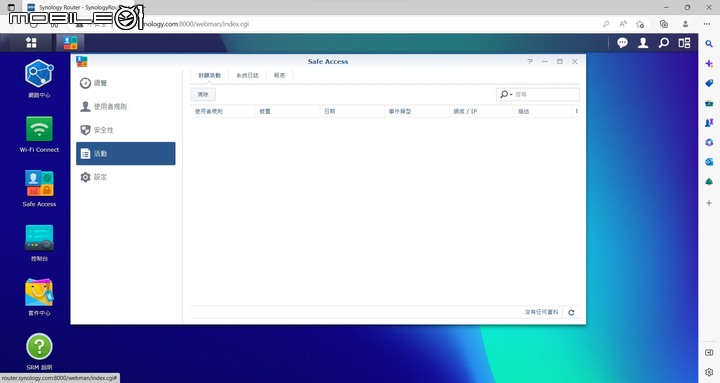Viewport: 720px width, 383px height.
Task: Select the Safe Access taskbar icon
Action: [x=70, y=43]
